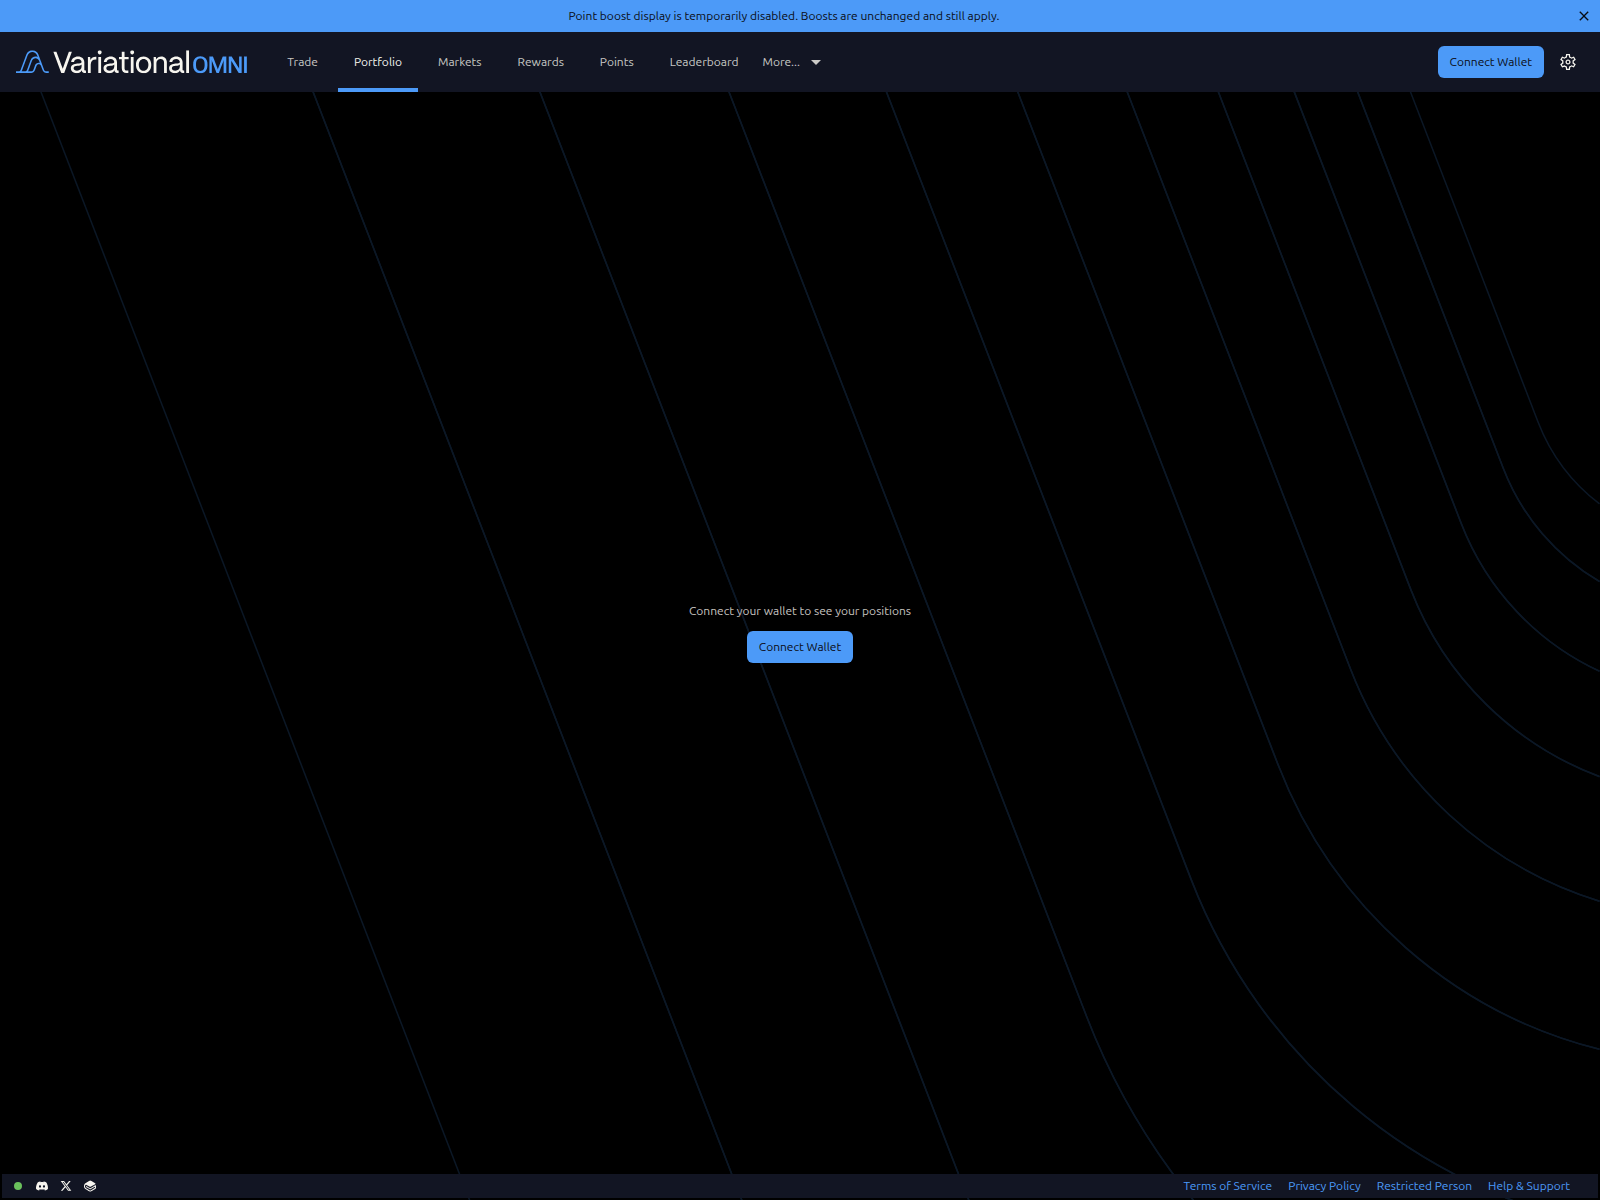1600x1200 pixels.
Task: Open the Terms of Service link
Action: point(1227,1185)
